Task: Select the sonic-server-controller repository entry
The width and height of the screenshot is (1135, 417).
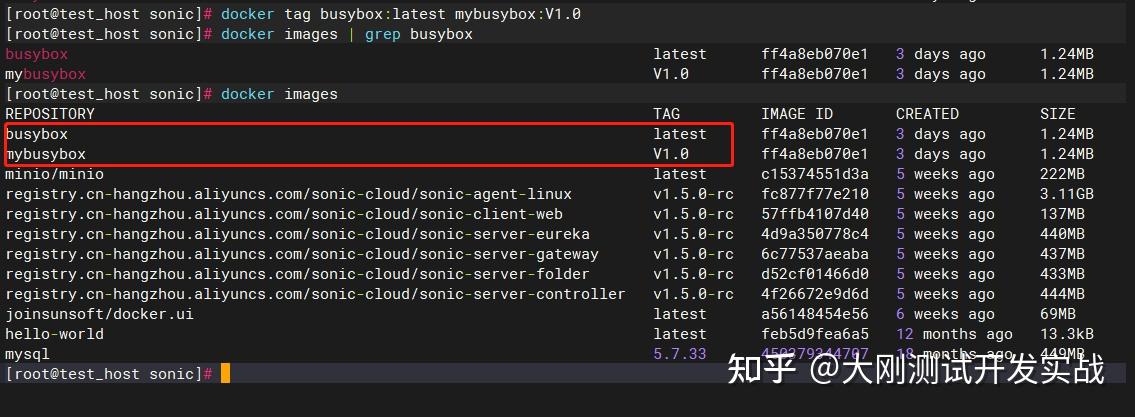Action: pyautogui.click(x=315, y=294)
